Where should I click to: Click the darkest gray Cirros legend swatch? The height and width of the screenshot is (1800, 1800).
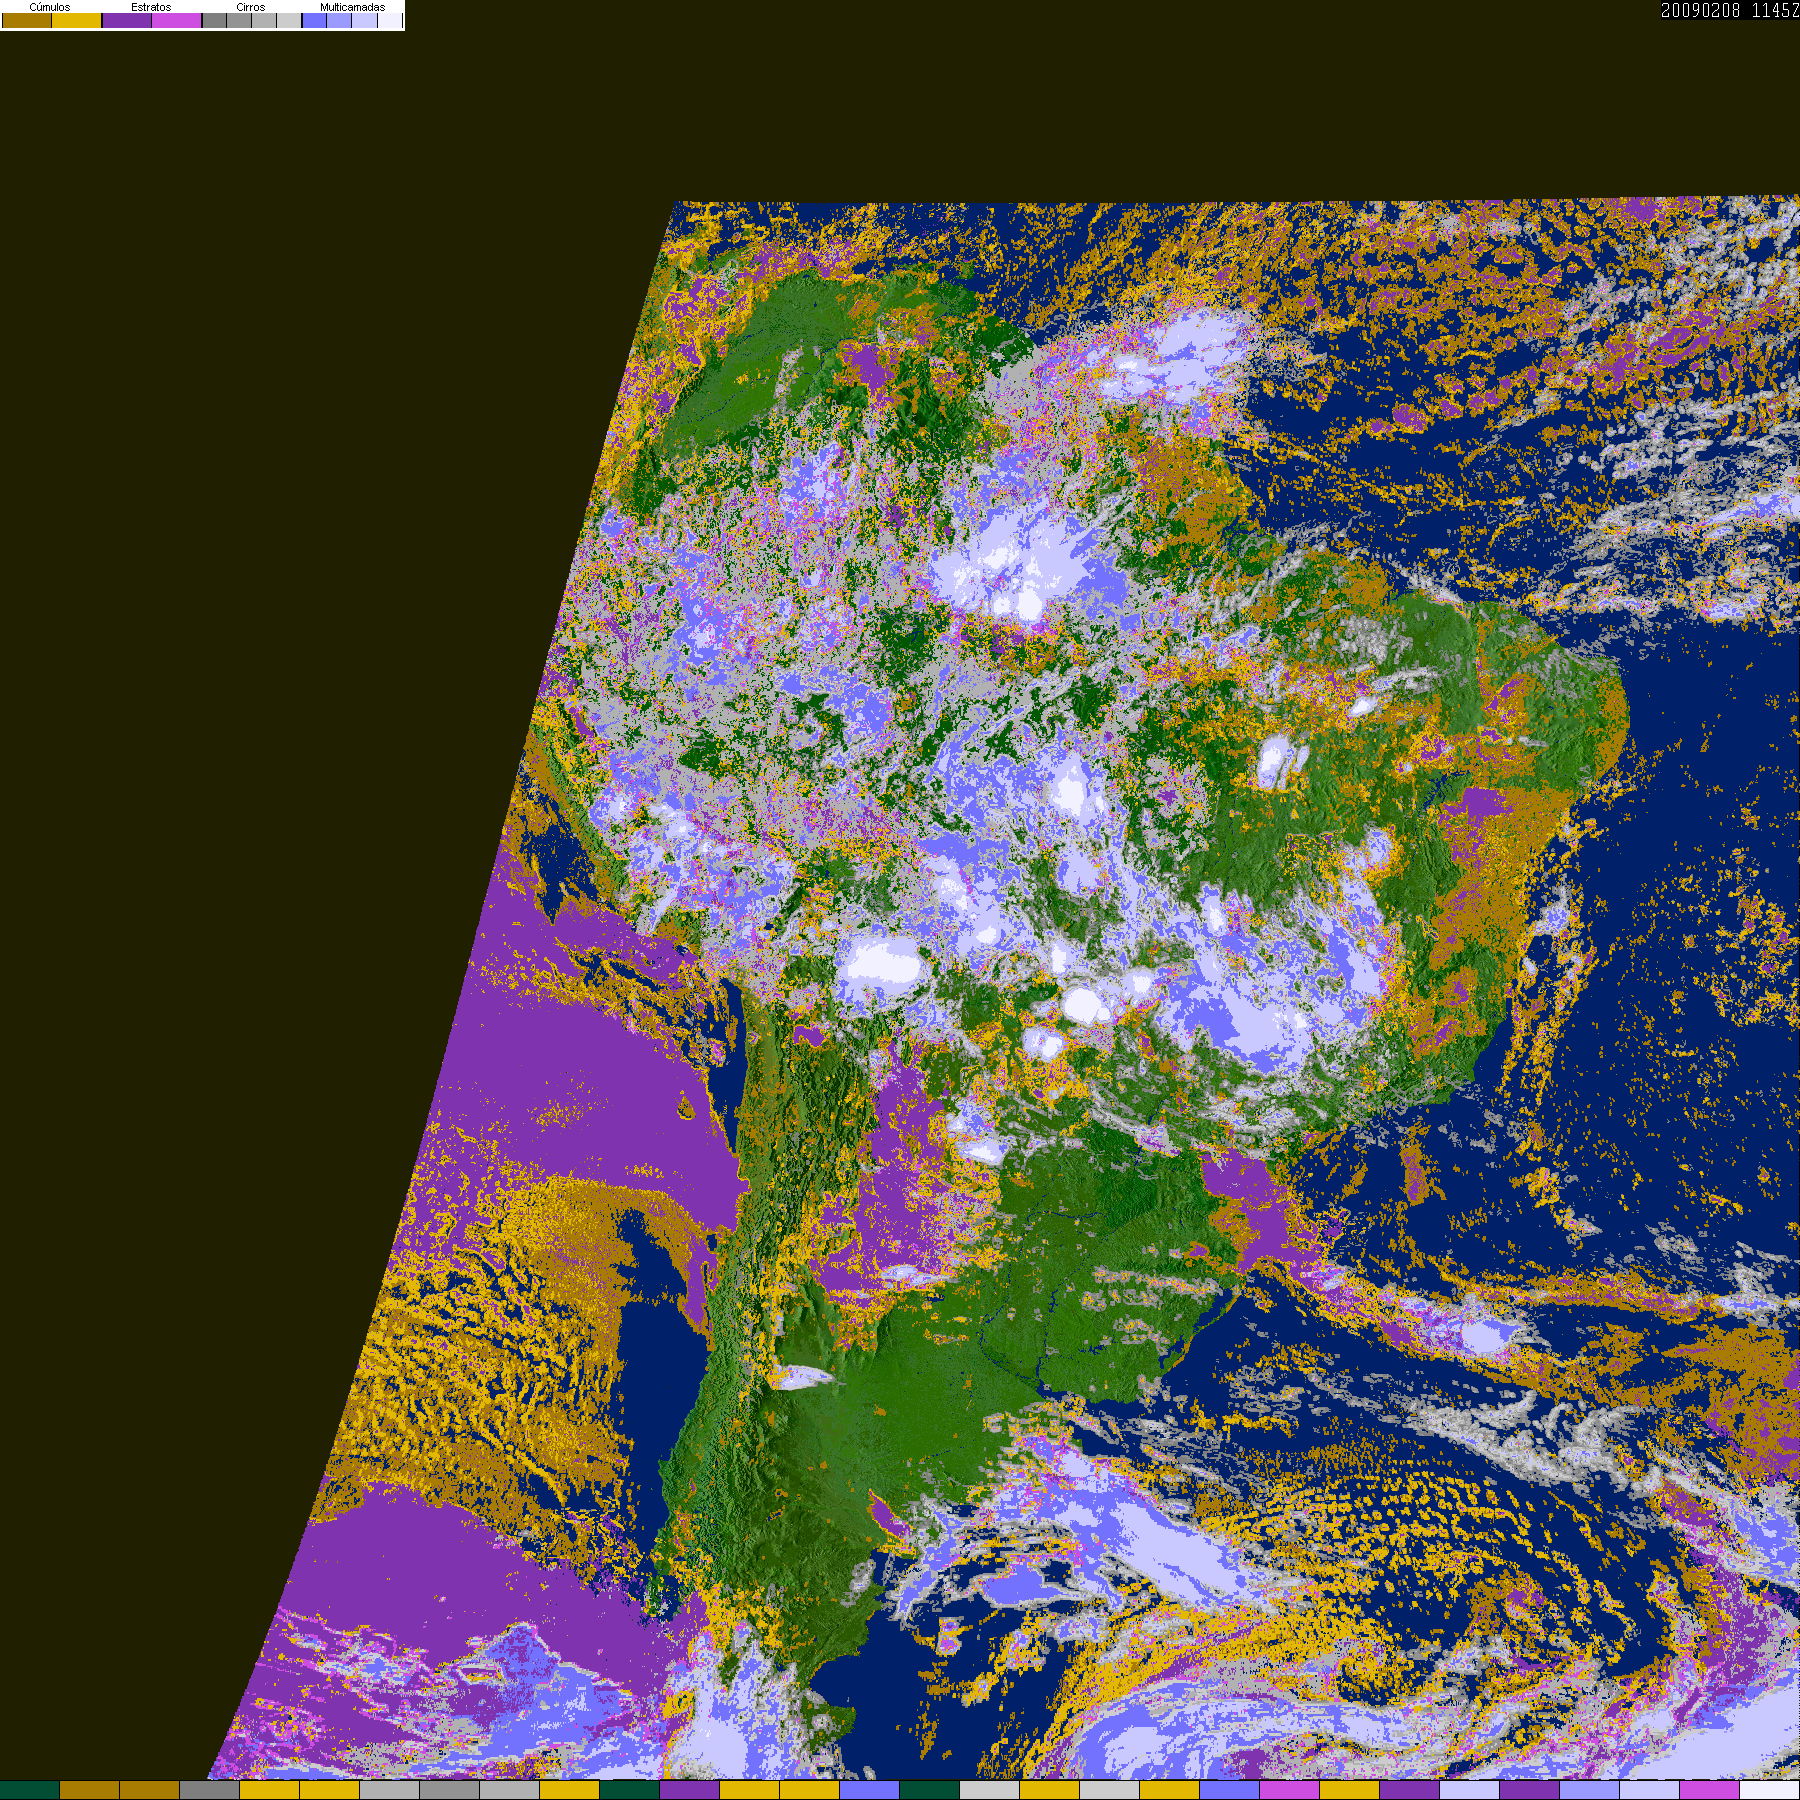[x=214, y=20]
